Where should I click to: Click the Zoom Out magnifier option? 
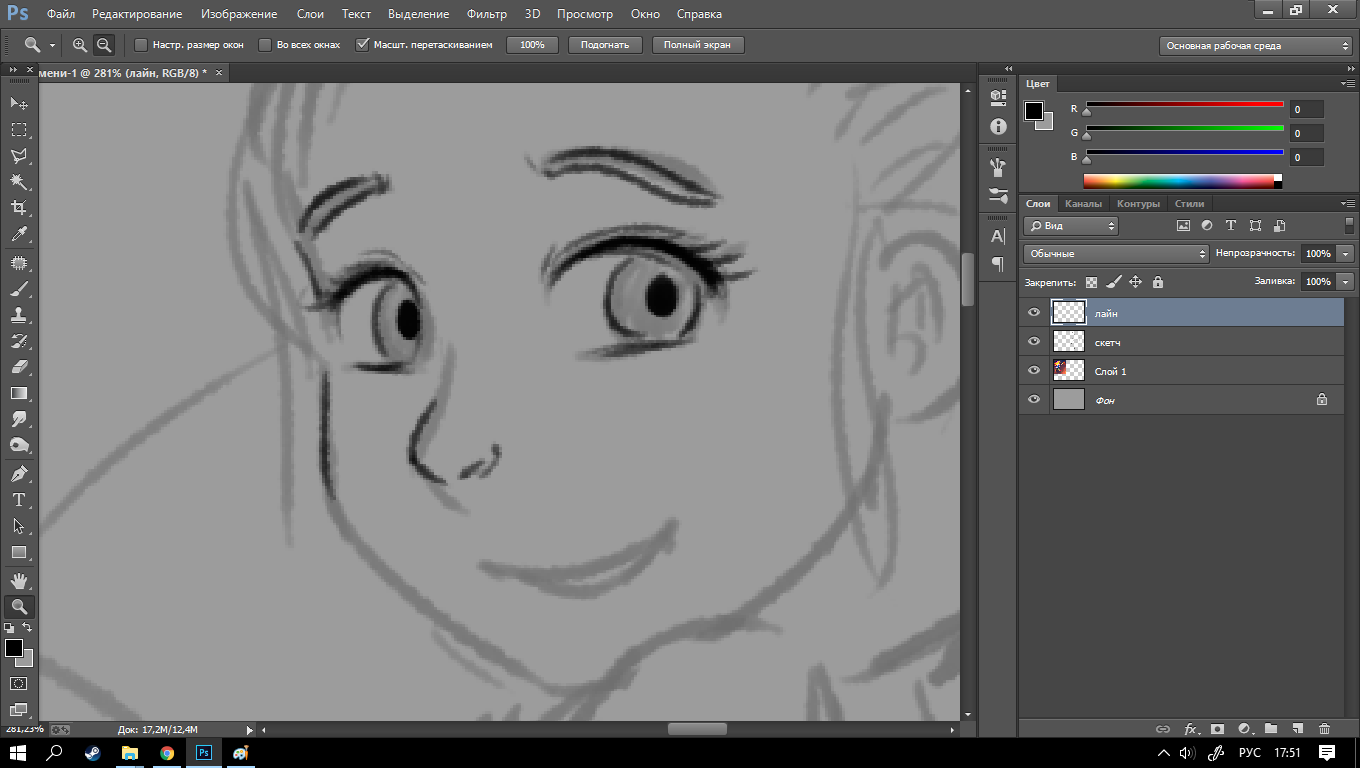(103, 45)
